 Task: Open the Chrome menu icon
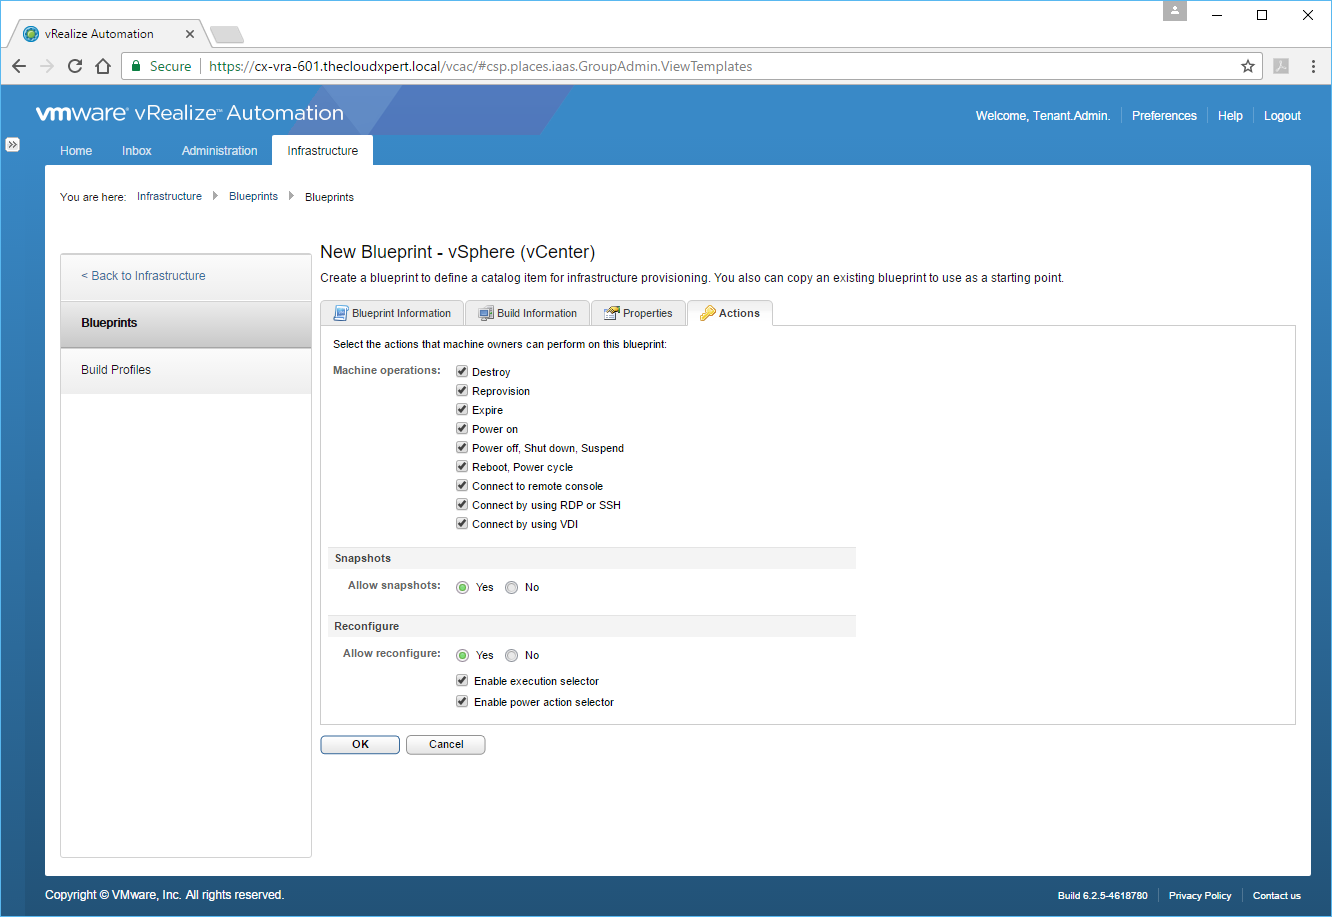pos(1311,67)
